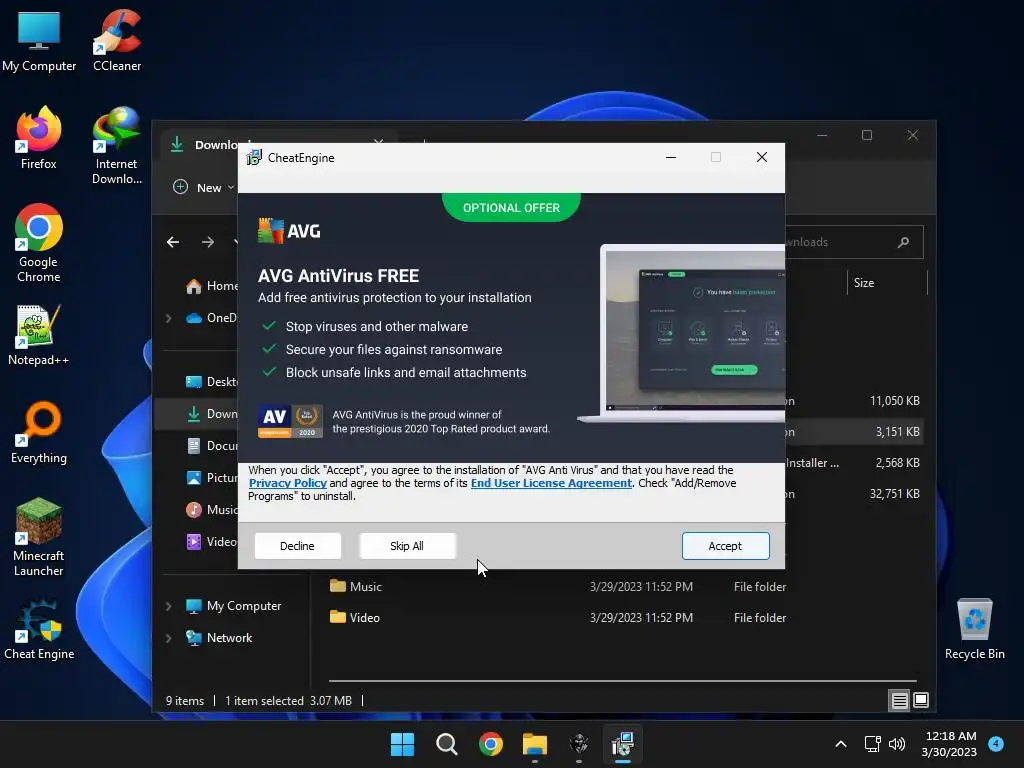Decline the AVG AntiVirus offer

(x=297, y=546)
